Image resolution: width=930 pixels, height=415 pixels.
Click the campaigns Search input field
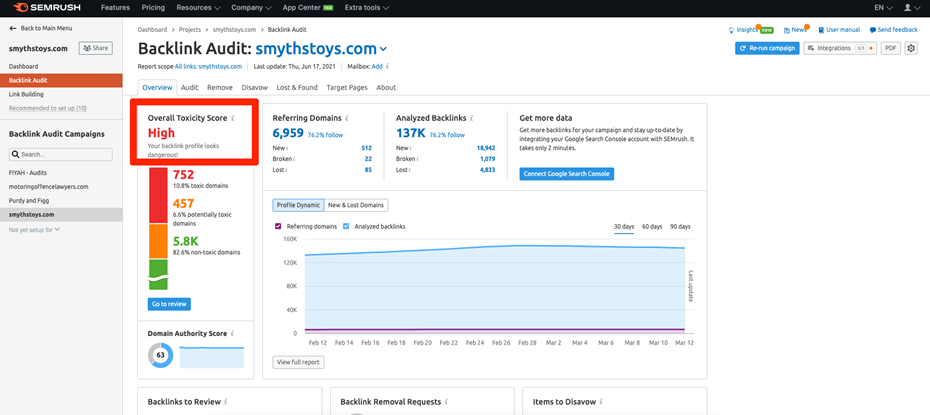click(60, 155)
